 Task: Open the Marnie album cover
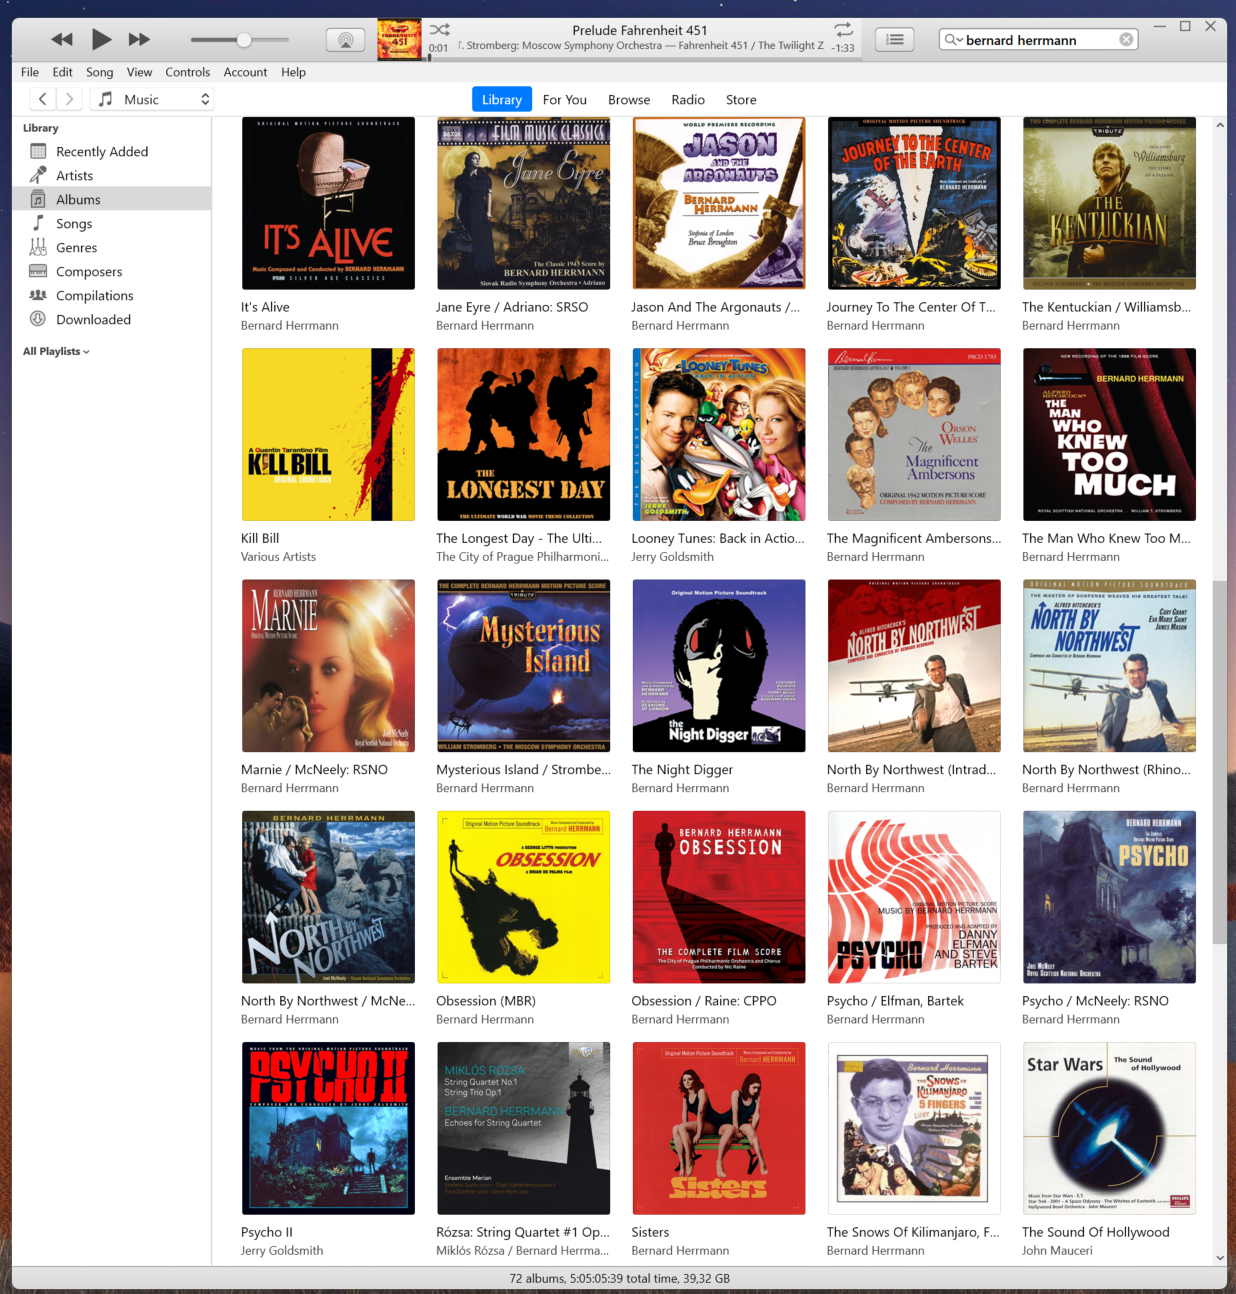click(328, 665)
